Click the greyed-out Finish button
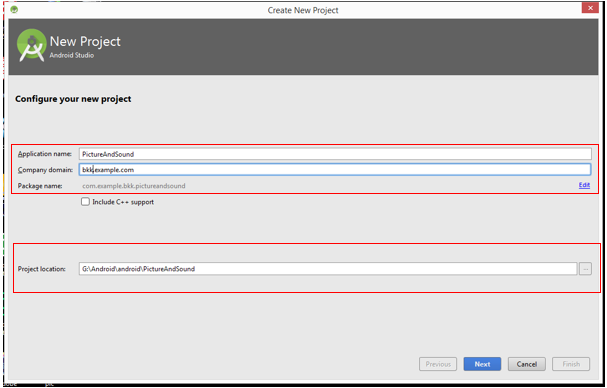 click(x=571, y=364)
